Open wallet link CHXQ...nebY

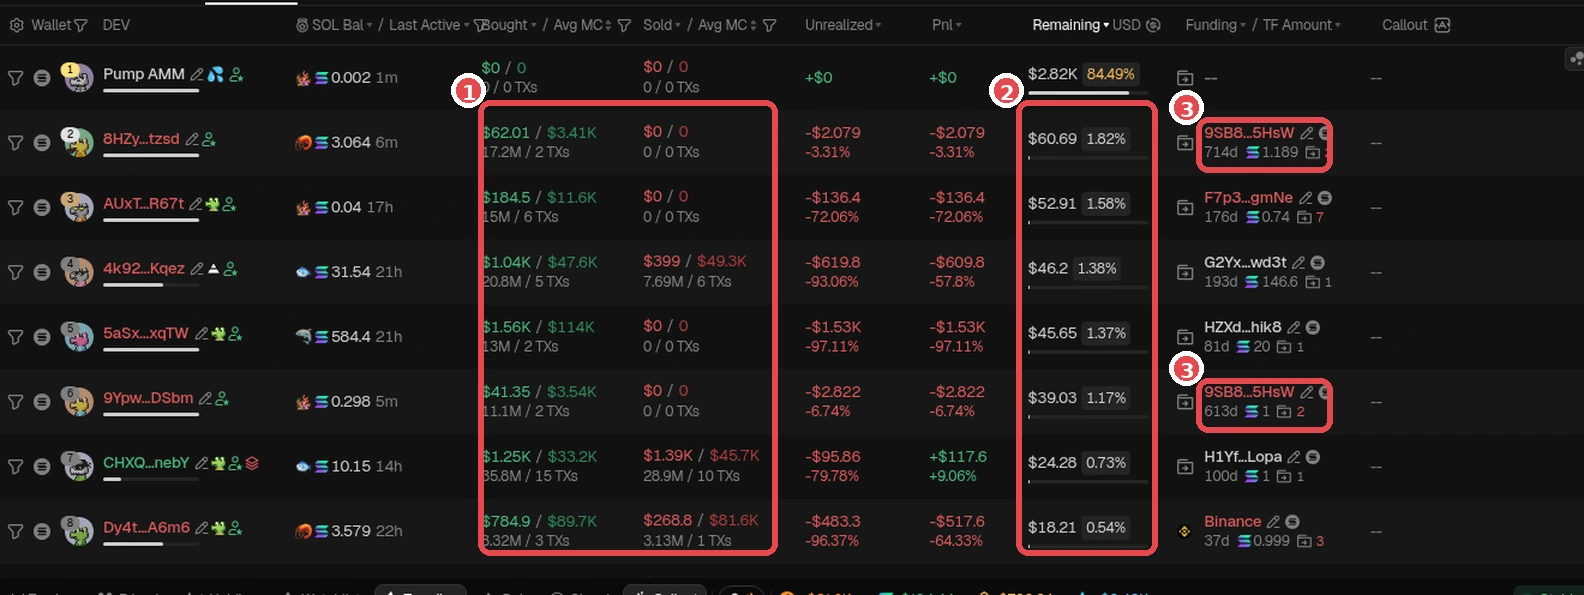tap(146, 463)
